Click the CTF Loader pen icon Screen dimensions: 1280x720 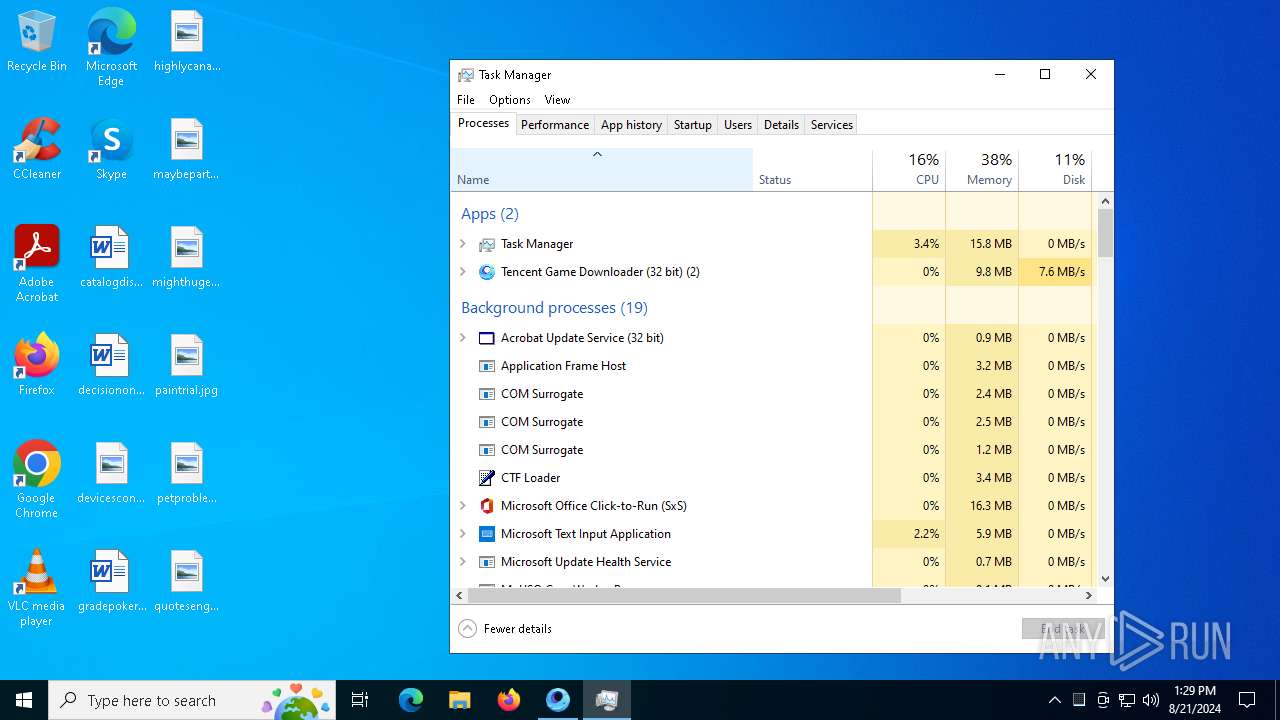[487, 478]
